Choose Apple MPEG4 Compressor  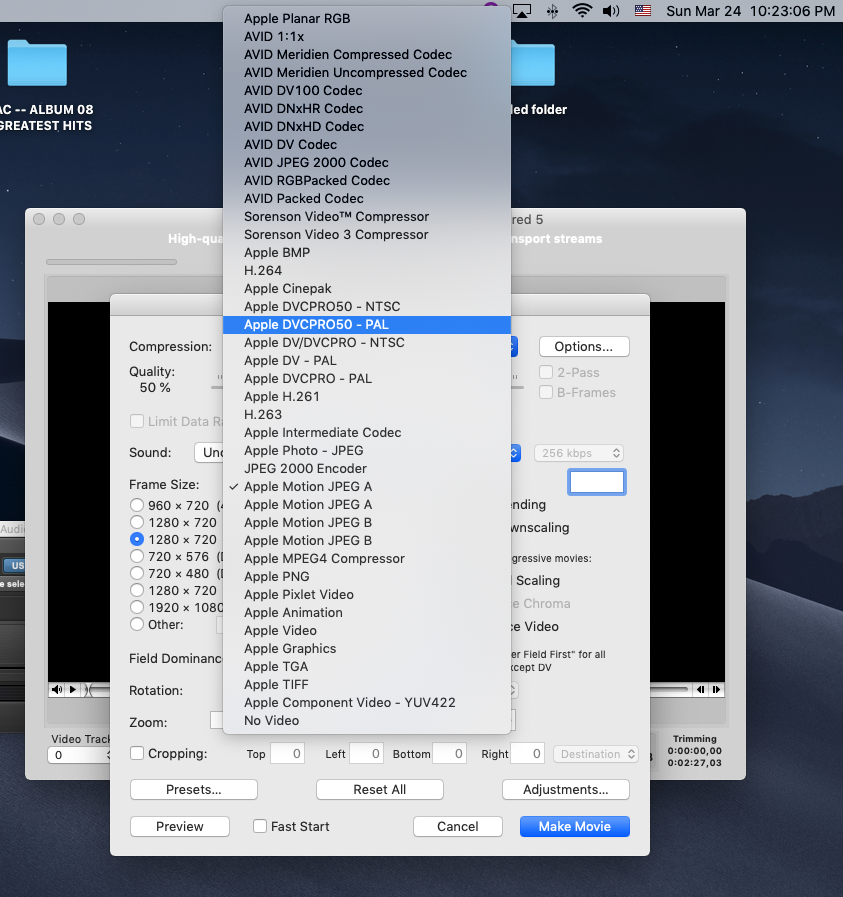(x=367, y=559)
